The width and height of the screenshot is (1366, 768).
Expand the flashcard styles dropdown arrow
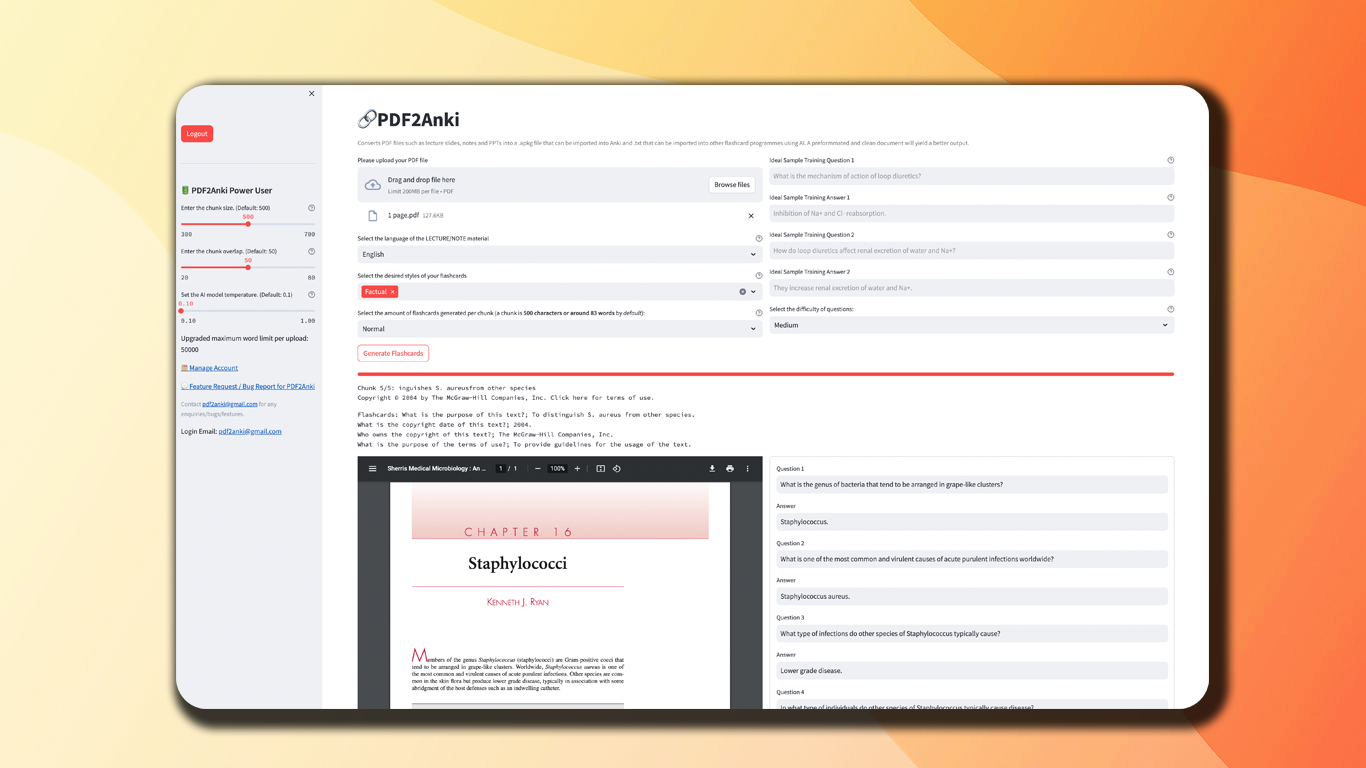tap(753, 292)
